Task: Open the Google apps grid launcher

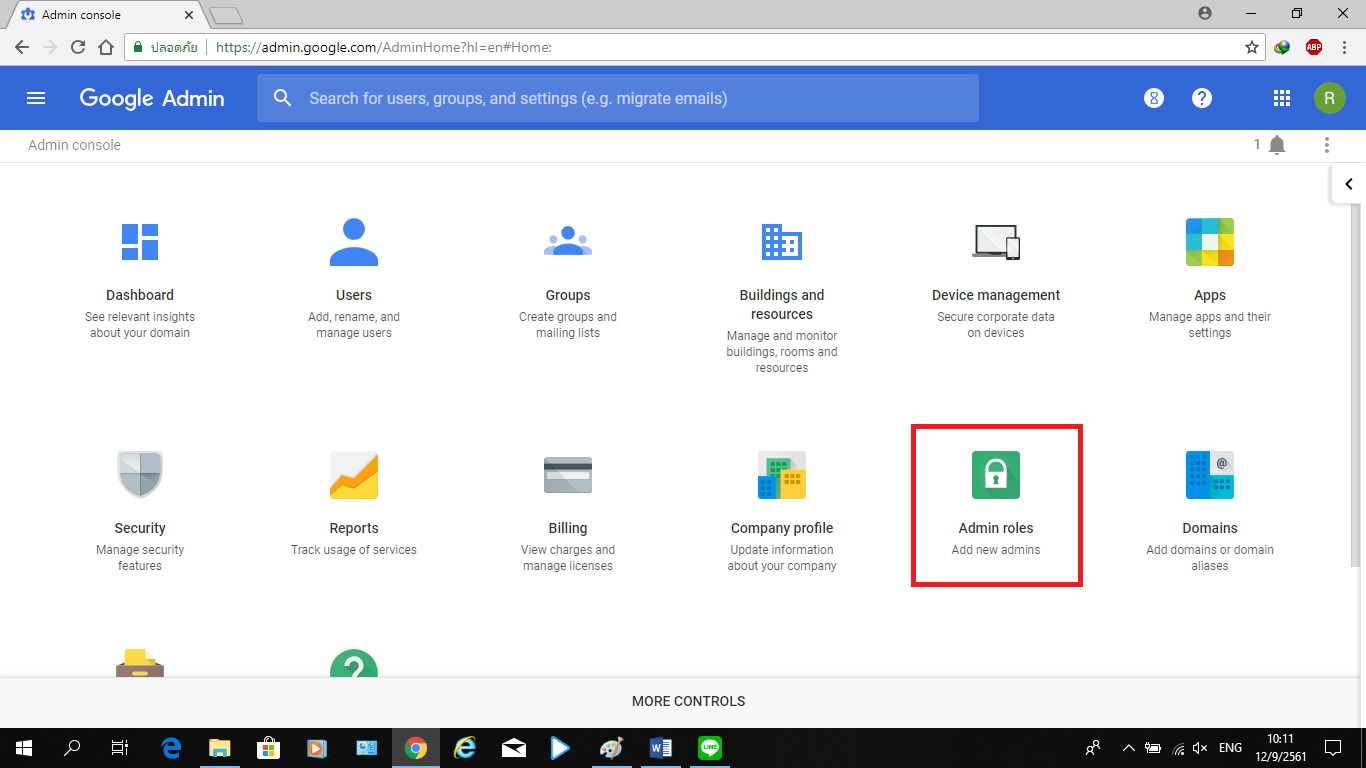Action: 1282,98
